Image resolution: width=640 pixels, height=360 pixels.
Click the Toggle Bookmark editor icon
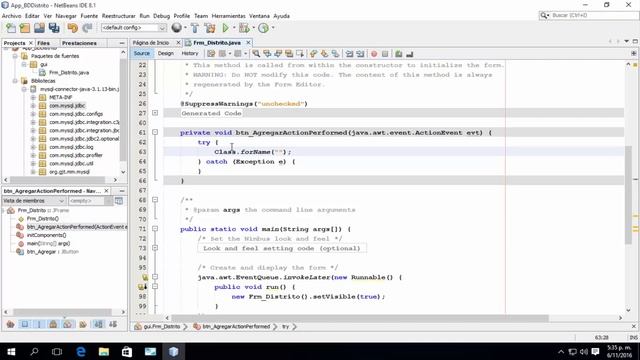pos(335,53)
